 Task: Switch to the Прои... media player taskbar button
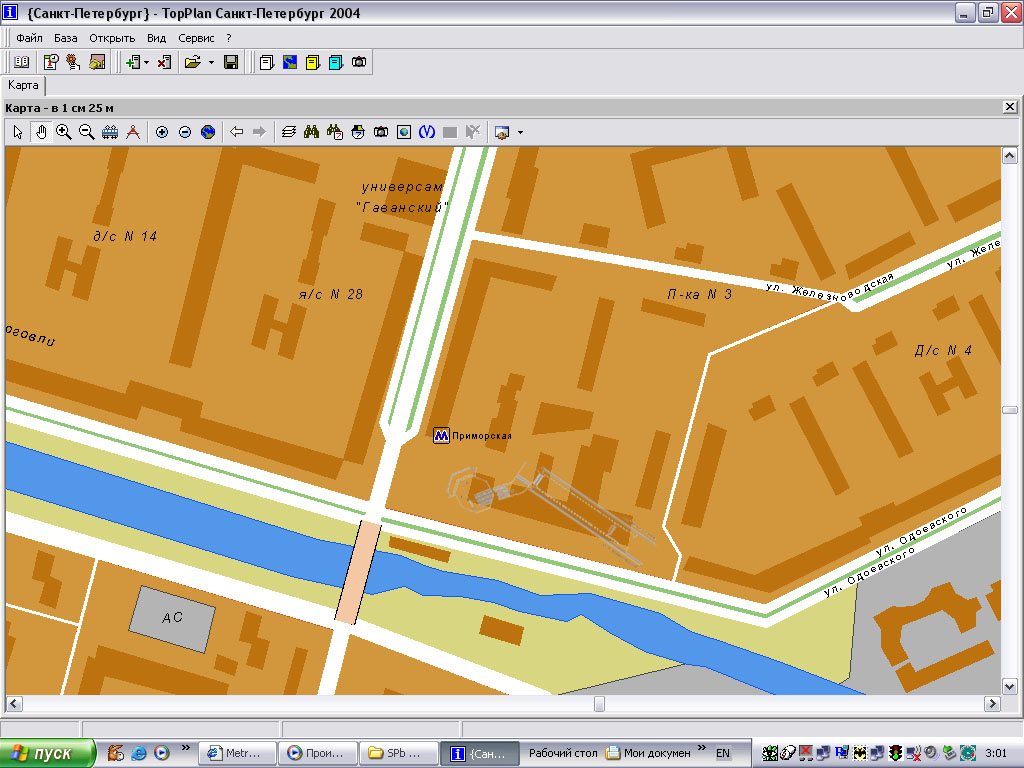317,753
